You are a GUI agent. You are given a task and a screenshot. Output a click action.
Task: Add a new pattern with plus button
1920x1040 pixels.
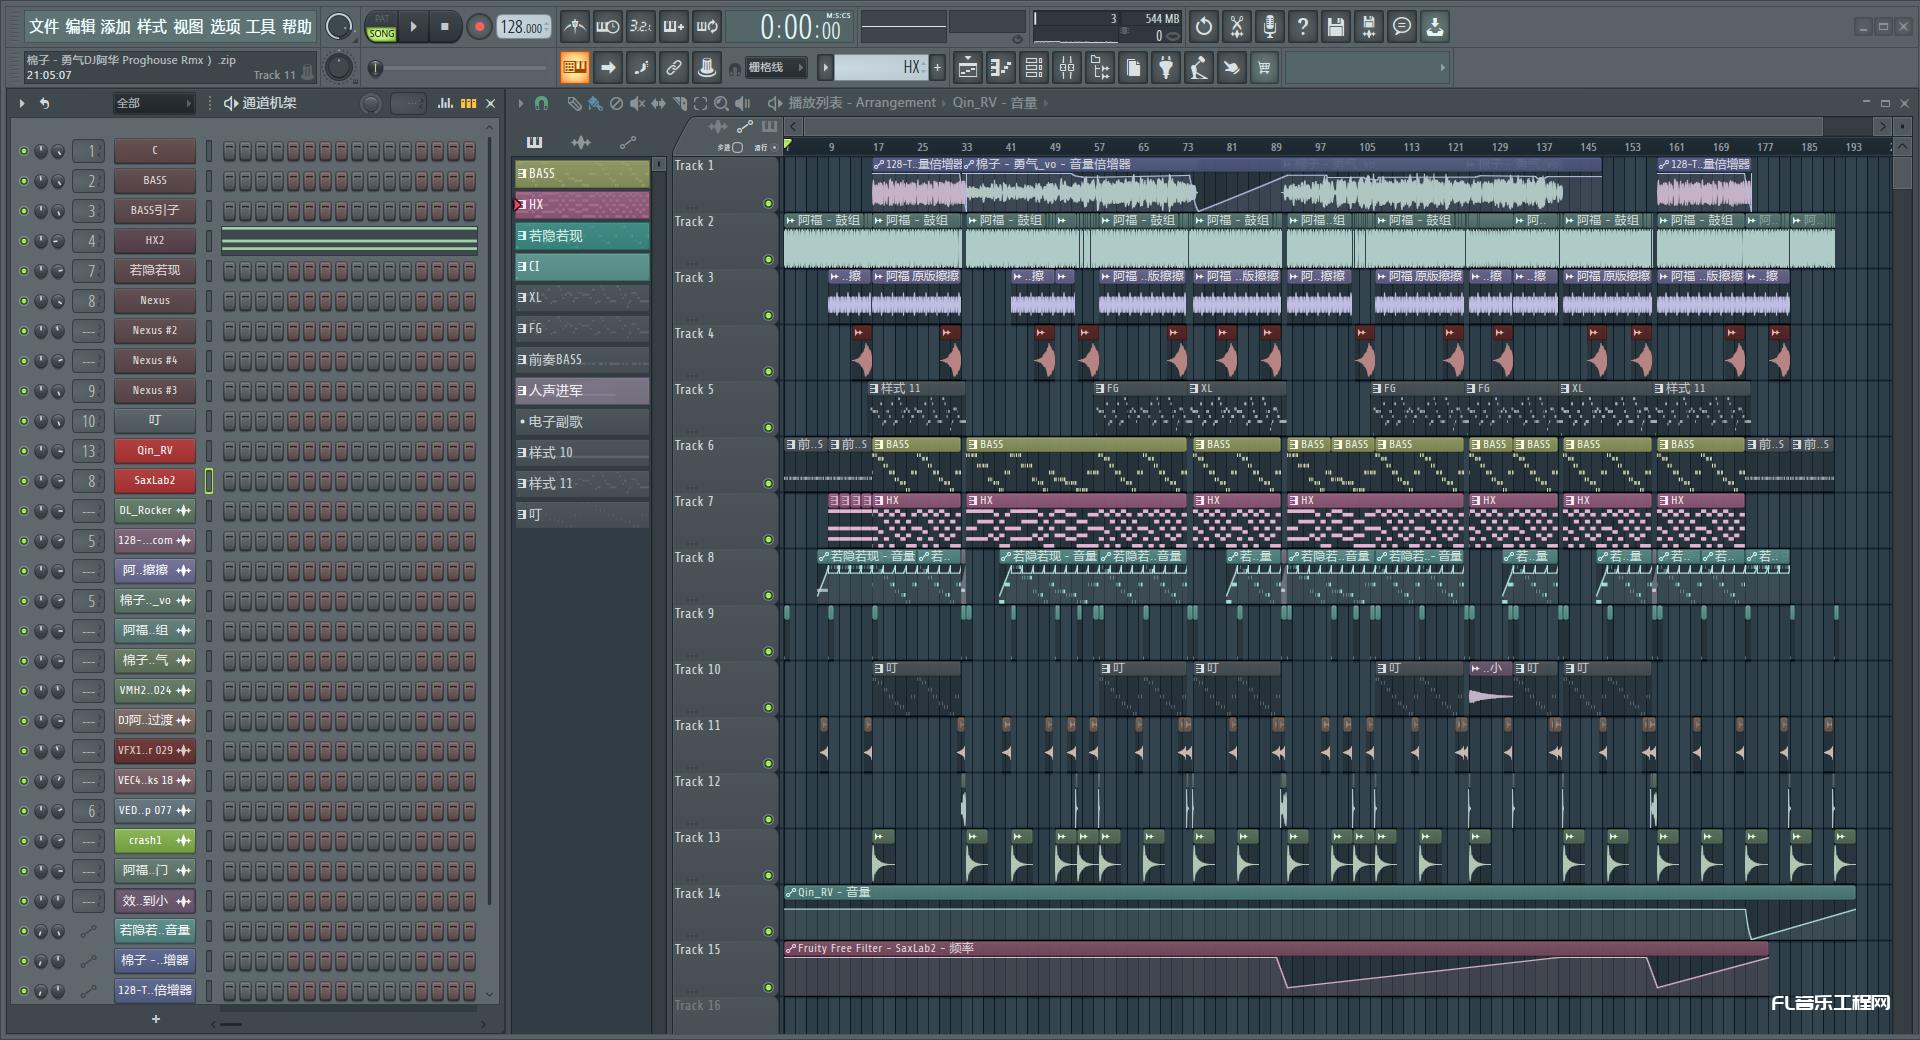[x=937, y=68]
